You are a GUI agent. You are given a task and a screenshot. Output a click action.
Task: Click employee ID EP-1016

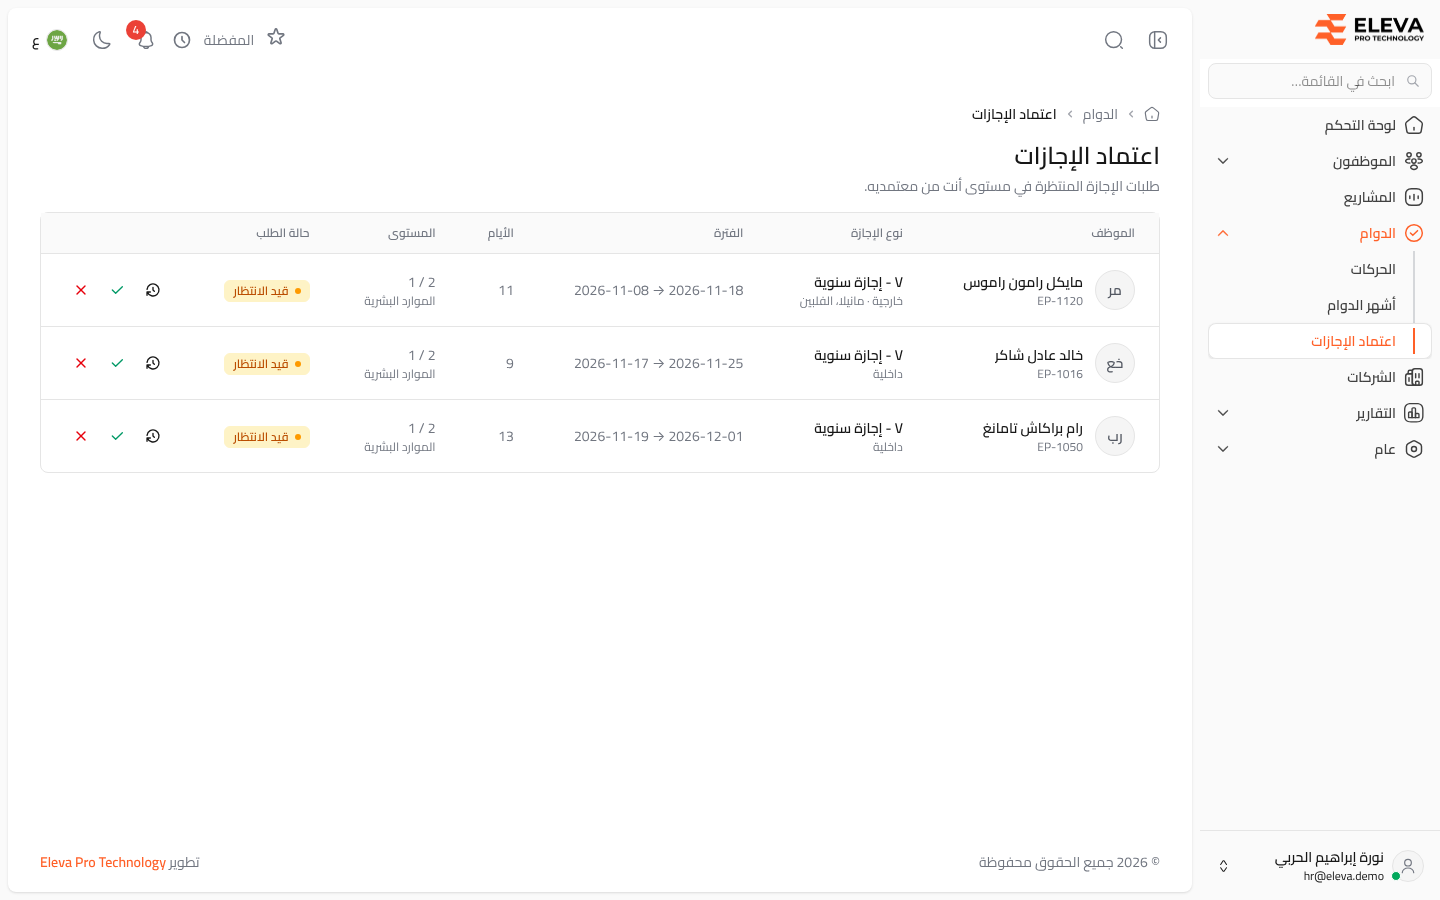pos(1060,374)
